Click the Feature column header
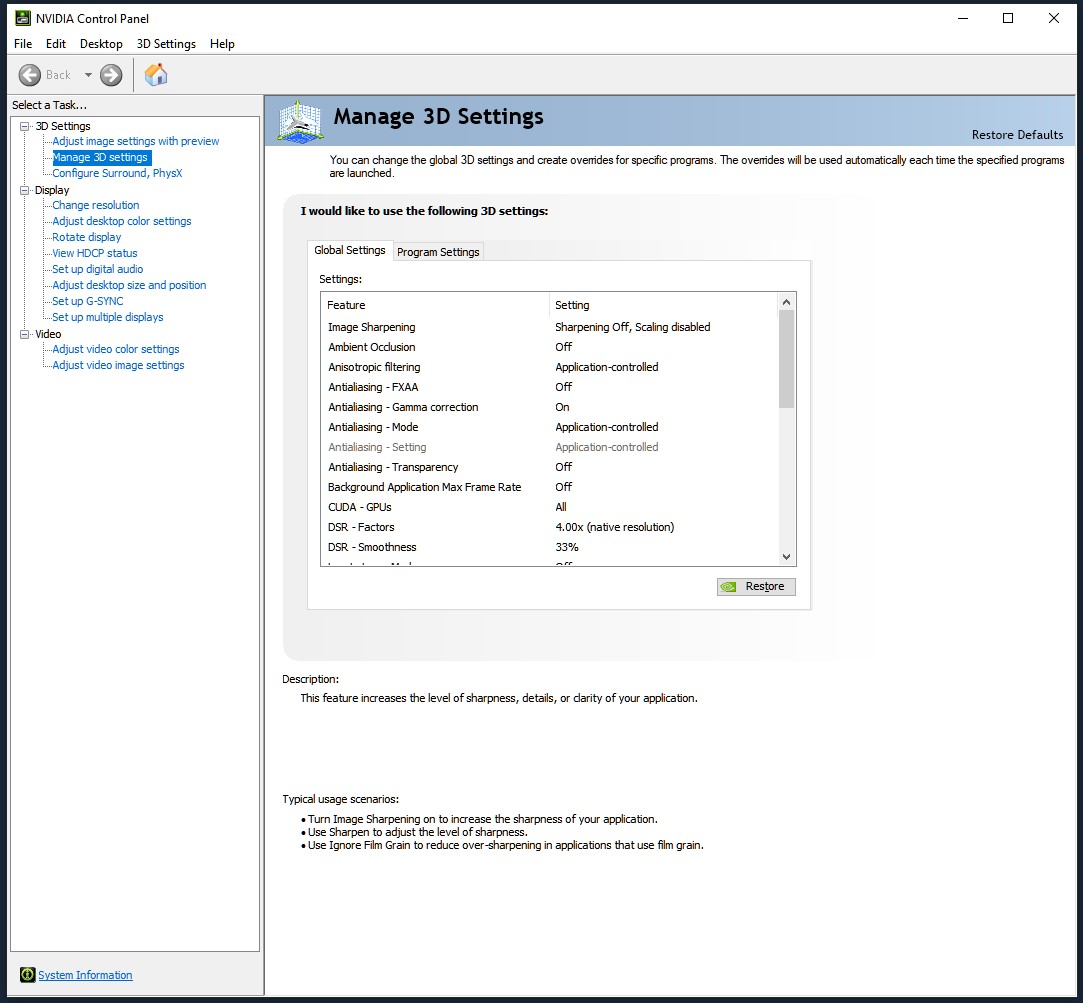The image size is (1083, 1003). click(x=435, y=305)
